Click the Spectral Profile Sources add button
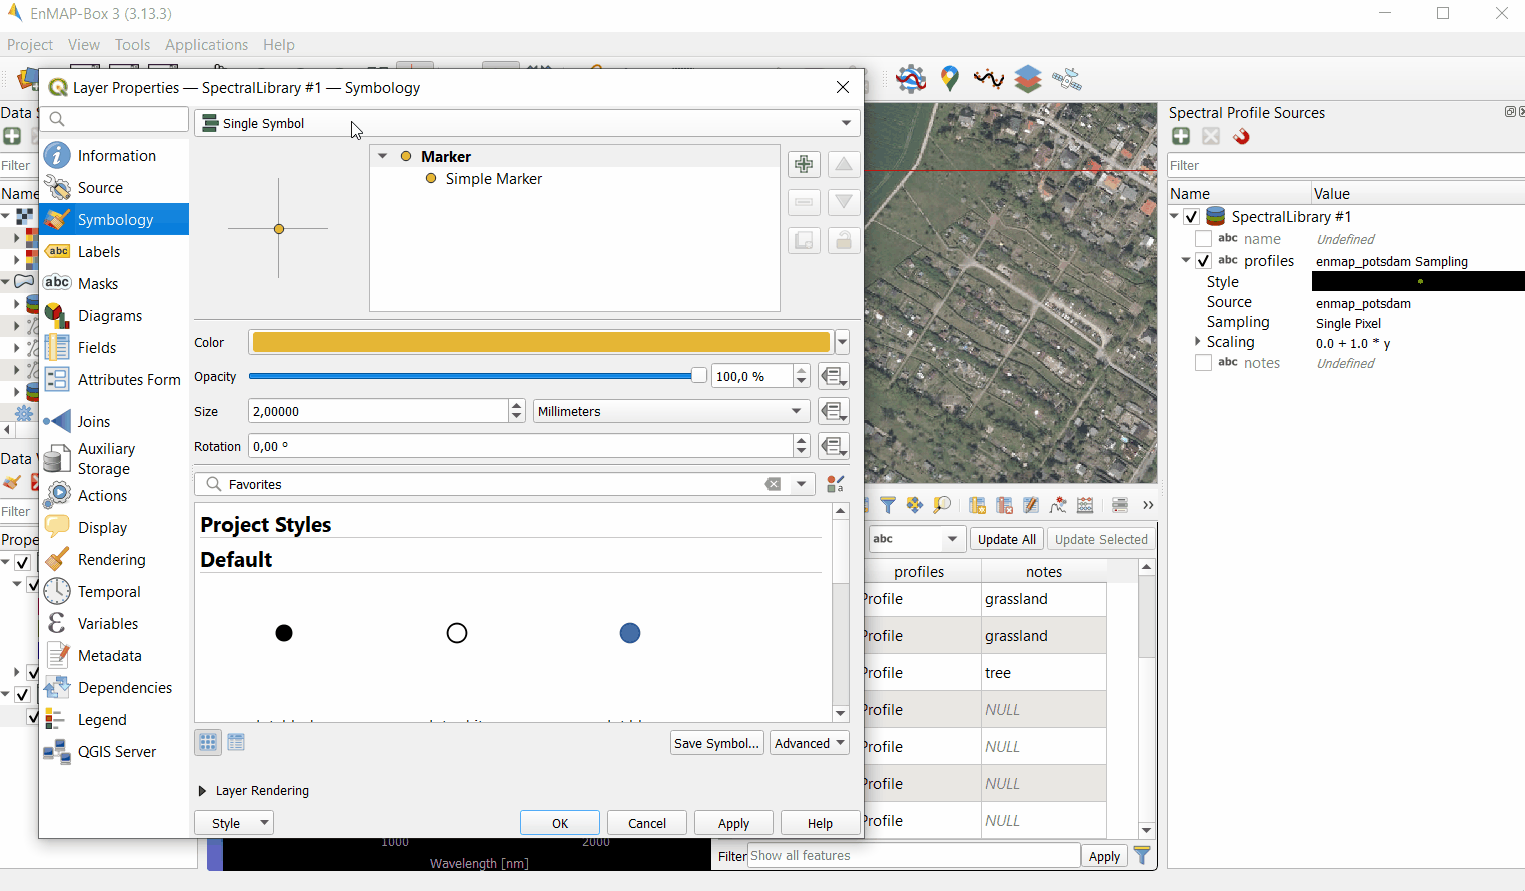The height and width of the screenshot is (891, 1525). click(x=1181, y=137)
